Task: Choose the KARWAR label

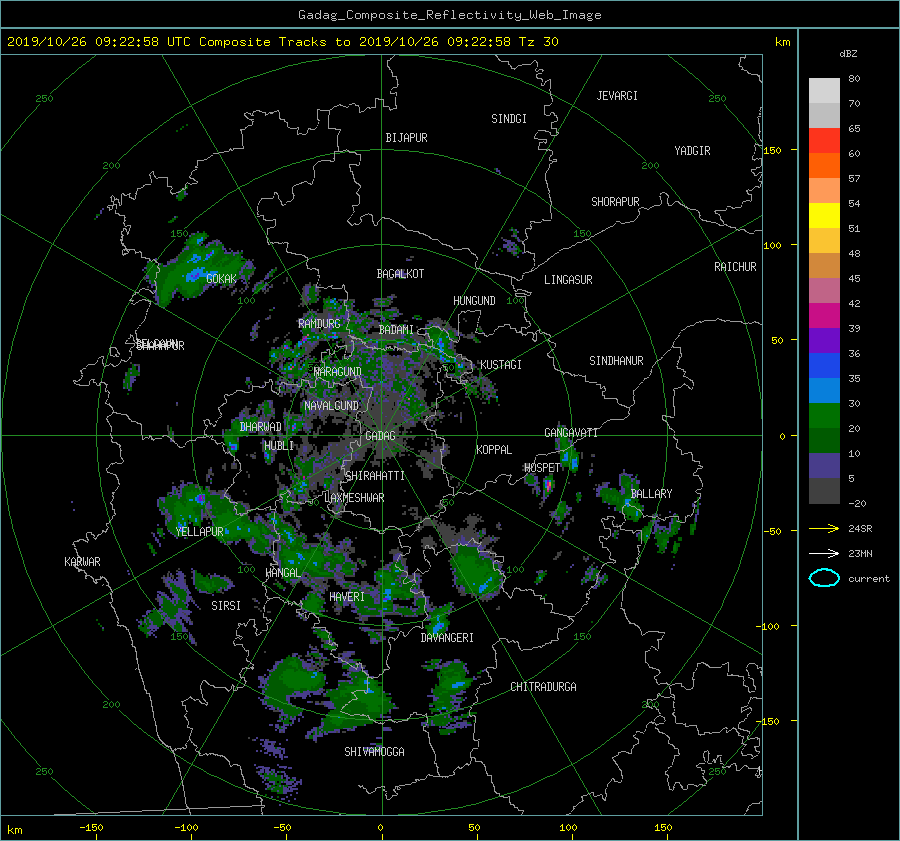Action: 82,562
